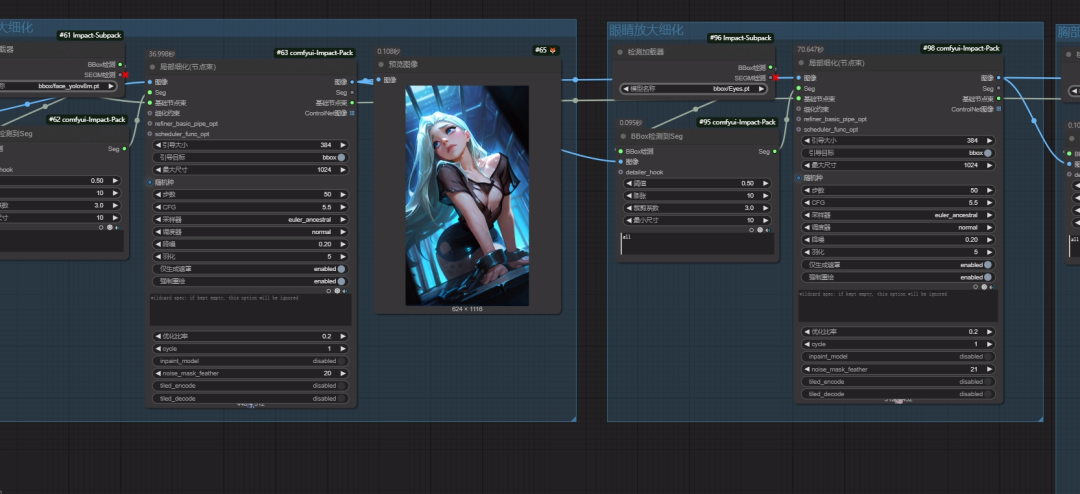The width and height of the screenshot is (1080, 494).
Task: Click the round gear icon above node #63 wildcard box
Action: click(337, 291)
